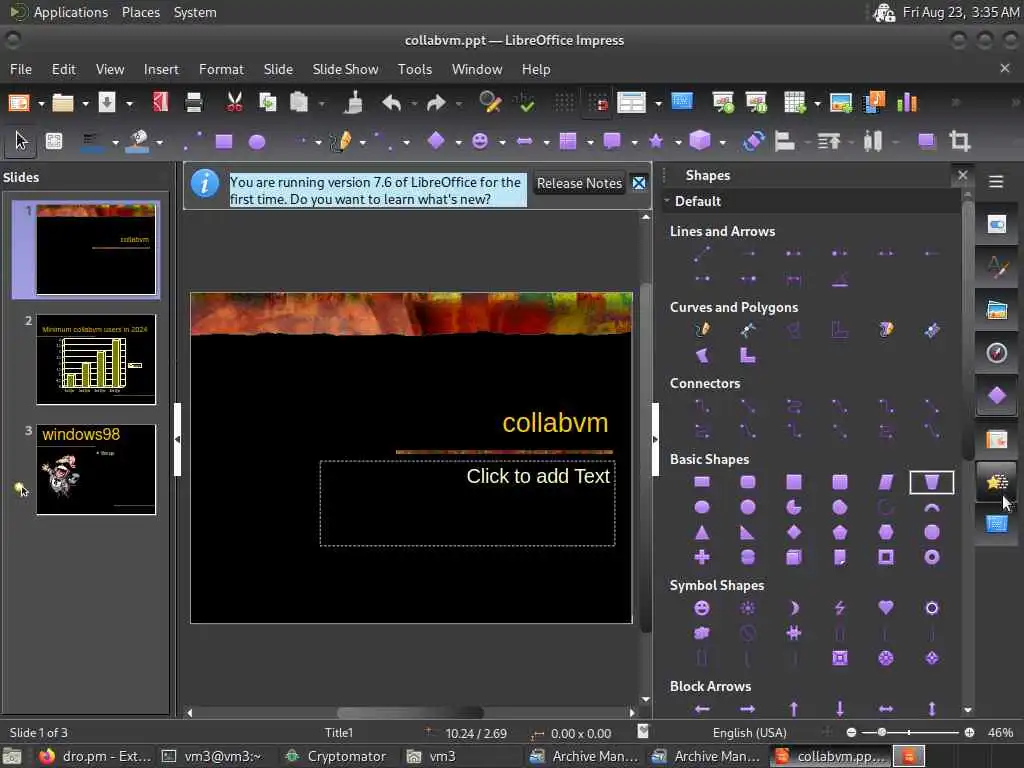Adjust the zoom slider handle
The height and width of the screenshot is (768, 1024).
point(882,732)
